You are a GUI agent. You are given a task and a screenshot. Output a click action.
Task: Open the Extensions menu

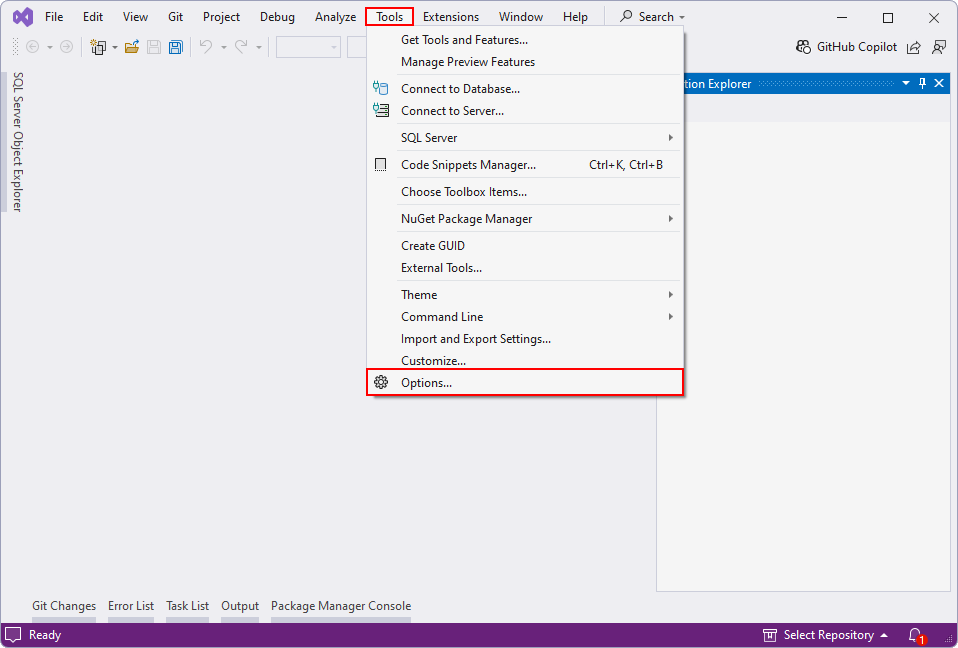tap(450, 16)
